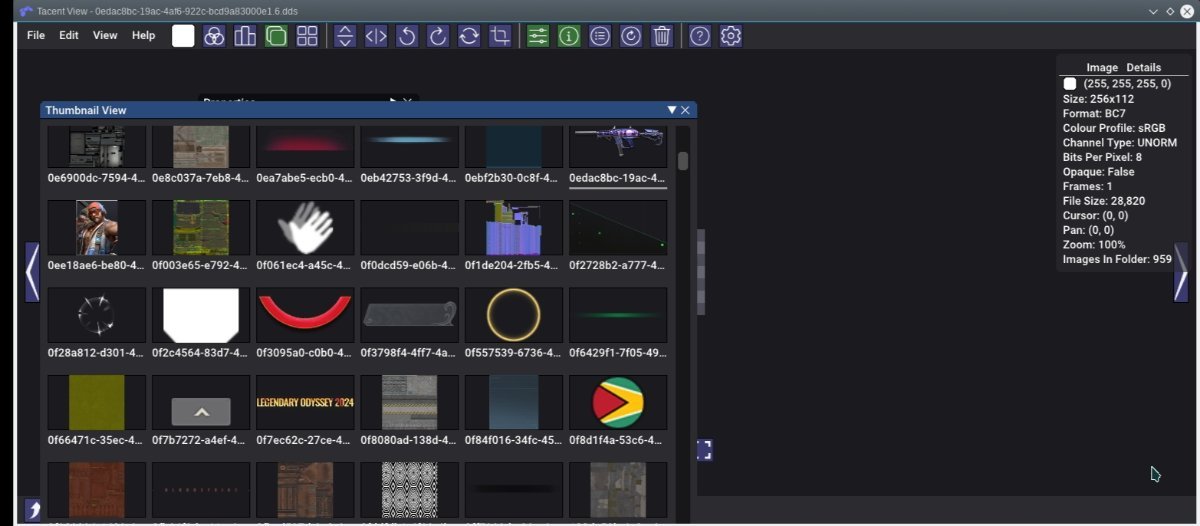
Task: Select the character portrait thumbnail 0ee18ae6-be80
Action: 97,228
